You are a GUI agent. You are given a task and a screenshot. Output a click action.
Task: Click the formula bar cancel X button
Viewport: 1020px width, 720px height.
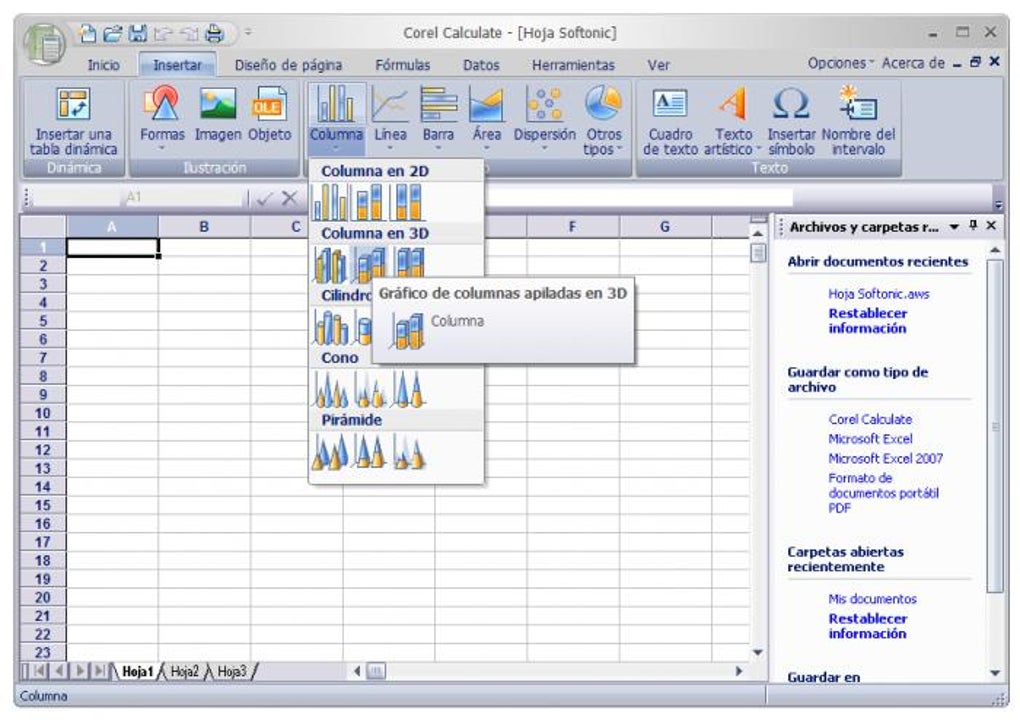click(x=289, y=198)
